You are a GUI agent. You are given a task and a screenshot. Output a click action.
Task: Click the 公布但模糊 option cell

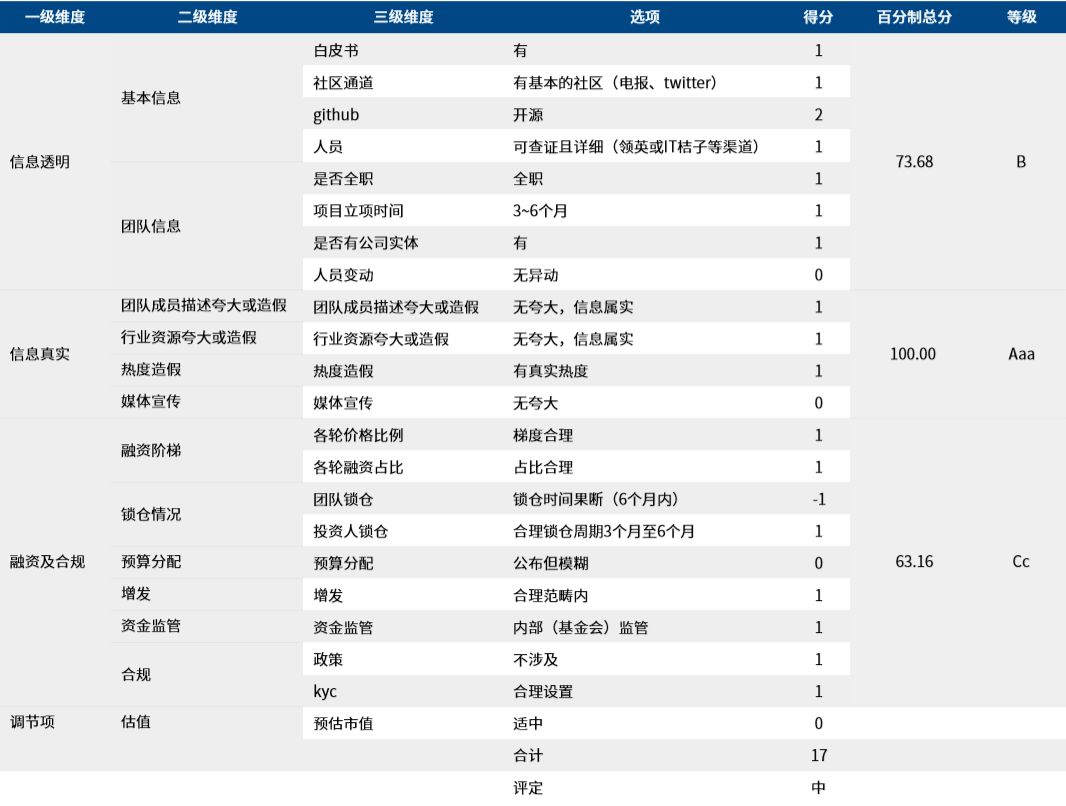(551, 563)
